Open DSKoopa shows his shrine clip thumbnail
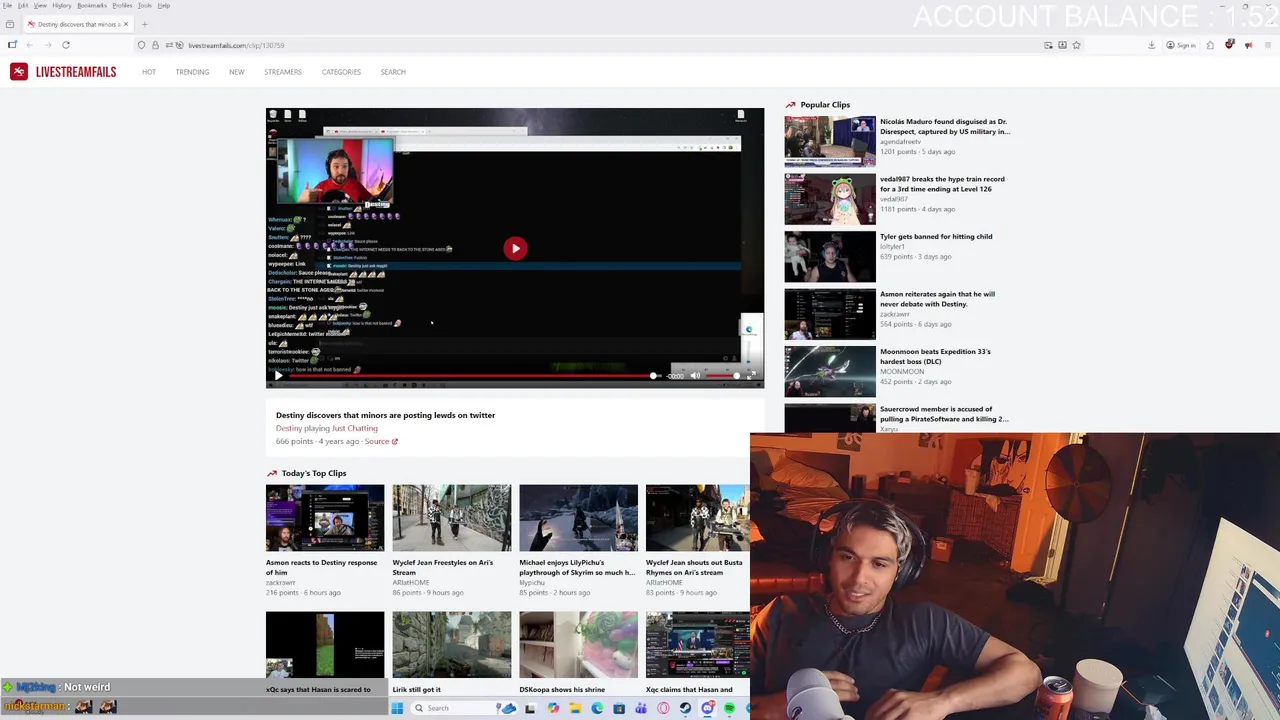Screen dimensions: 1280x720 pyautogui.click(x=578, y=645)
